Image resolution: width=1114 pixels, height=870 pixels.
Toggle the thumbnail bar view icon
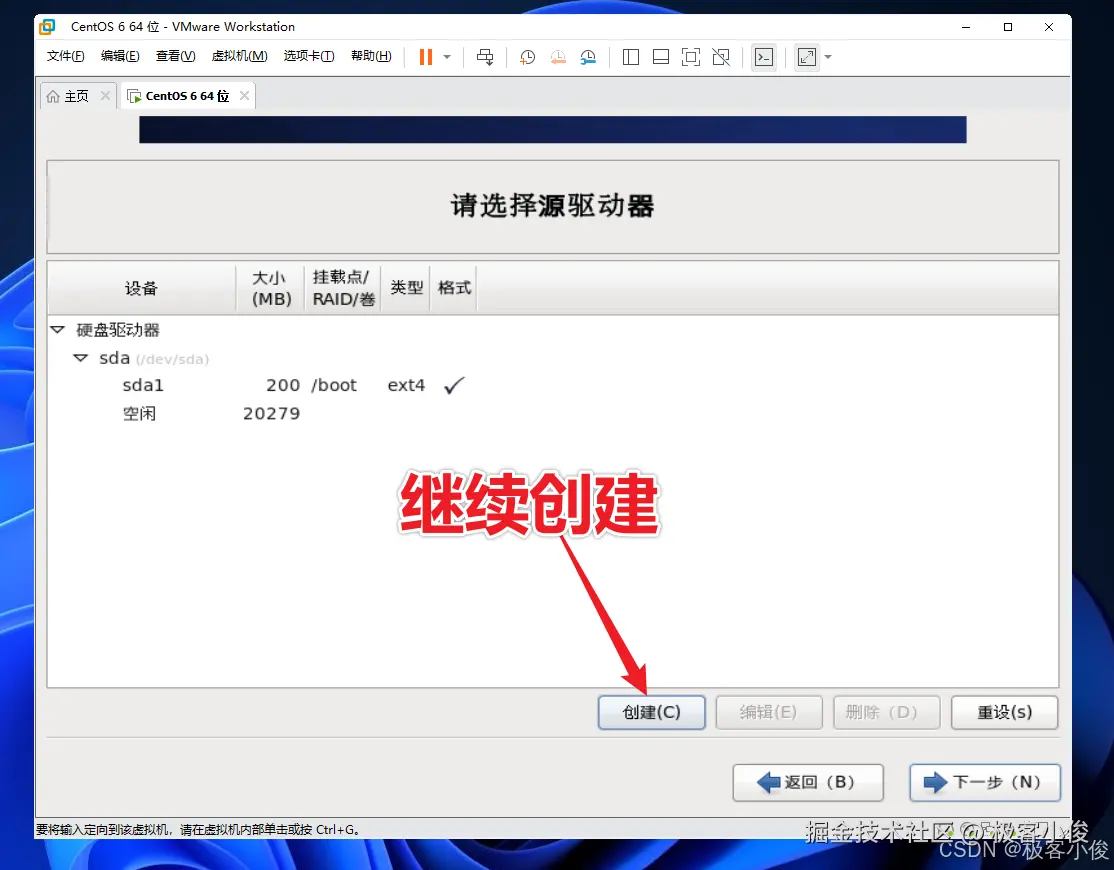(x=661, y=57)
